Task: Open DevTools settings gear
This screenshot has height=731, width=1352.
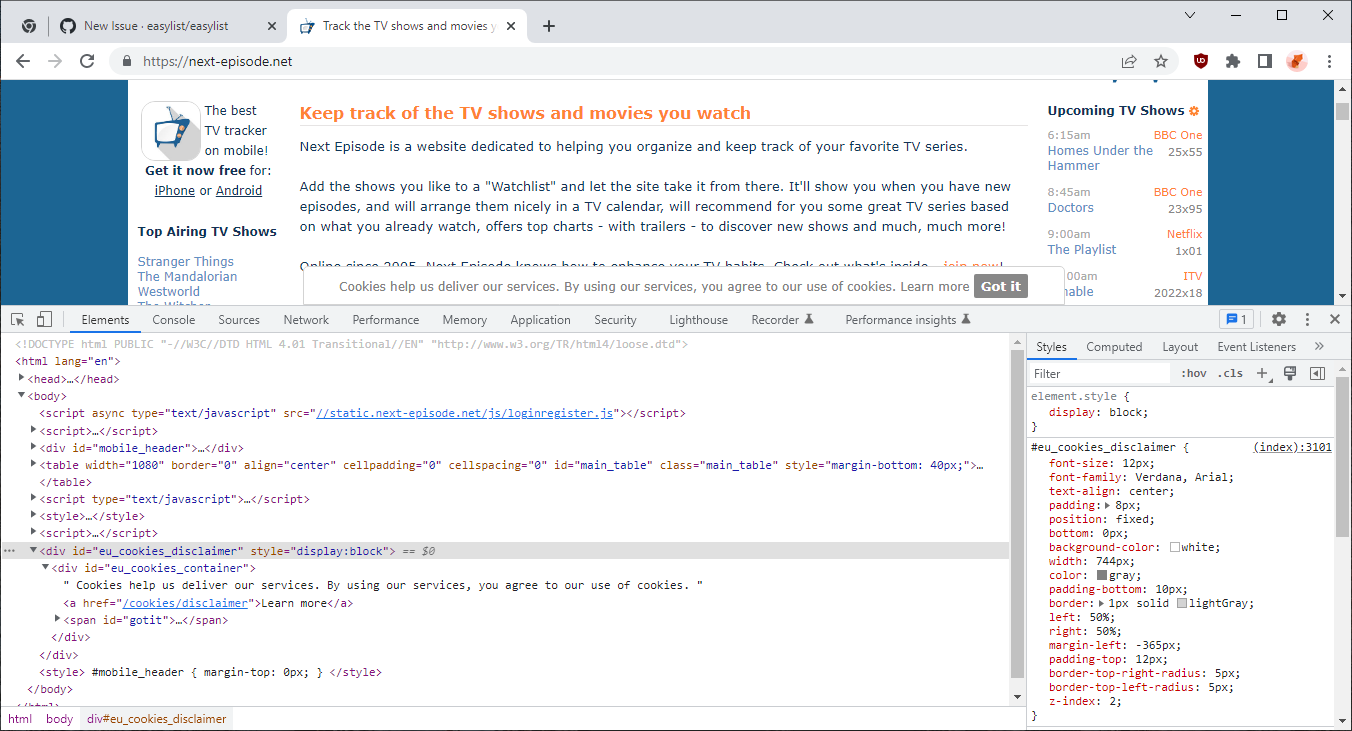Action: [x=1279, y=320]
